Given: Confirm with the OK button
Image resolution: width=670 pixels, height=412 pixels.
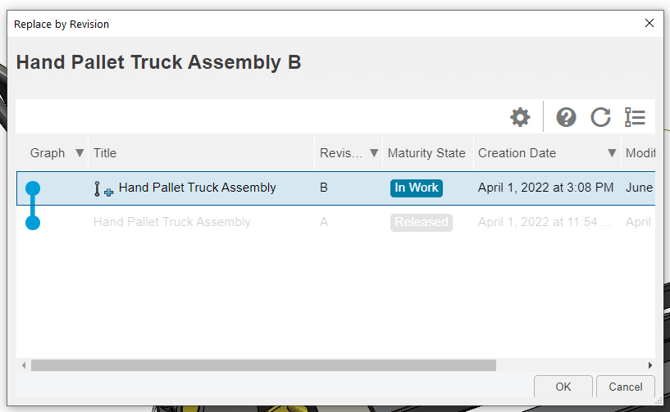Looking at the screenshot, I should (563, 387).
